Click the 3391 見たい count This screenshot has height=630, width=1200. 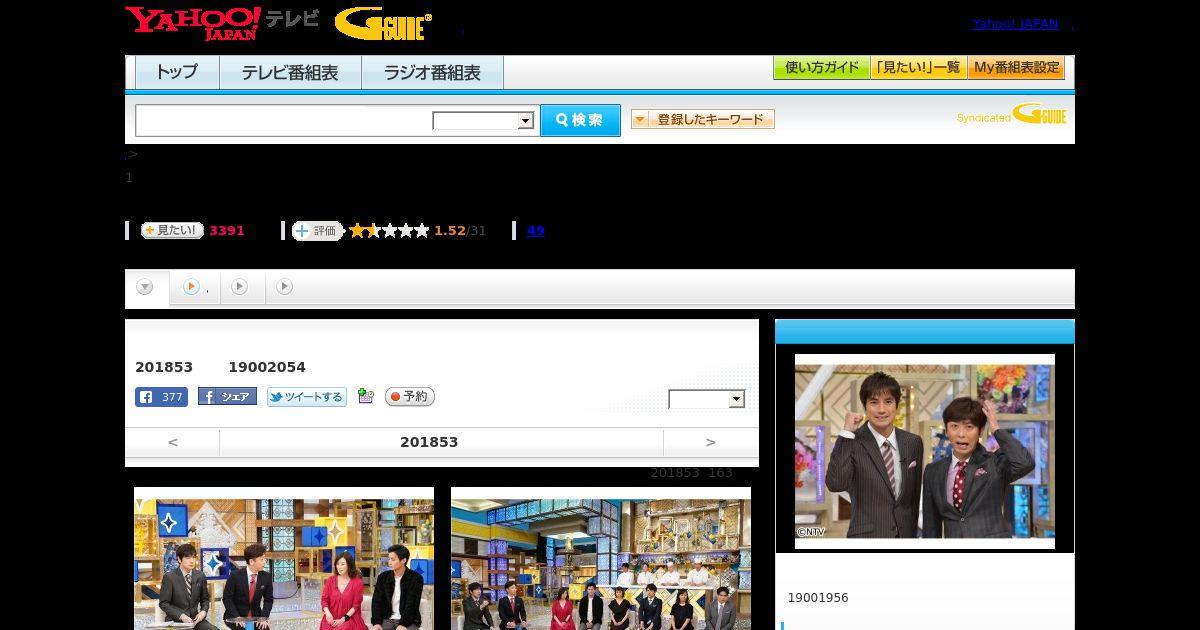[227, 231]
